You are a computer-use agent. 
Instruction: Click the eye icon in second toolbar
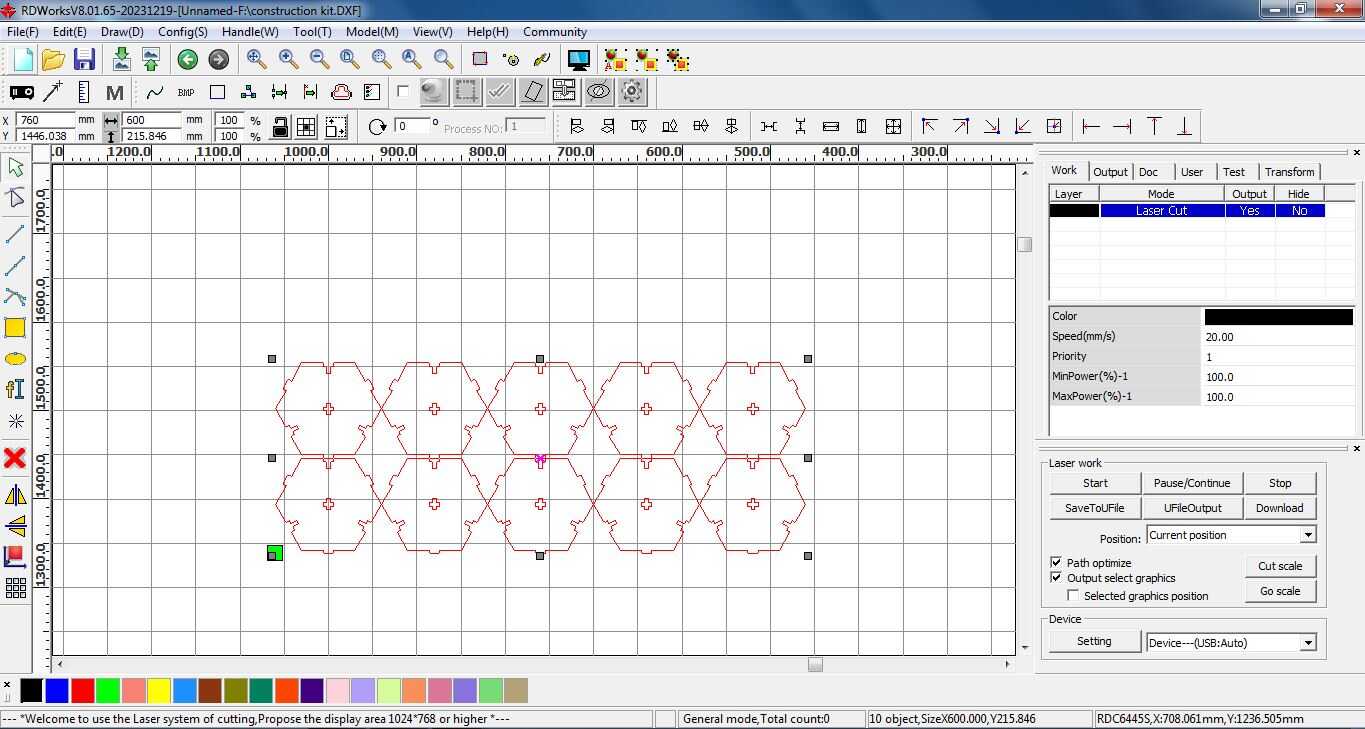[599, 92]
